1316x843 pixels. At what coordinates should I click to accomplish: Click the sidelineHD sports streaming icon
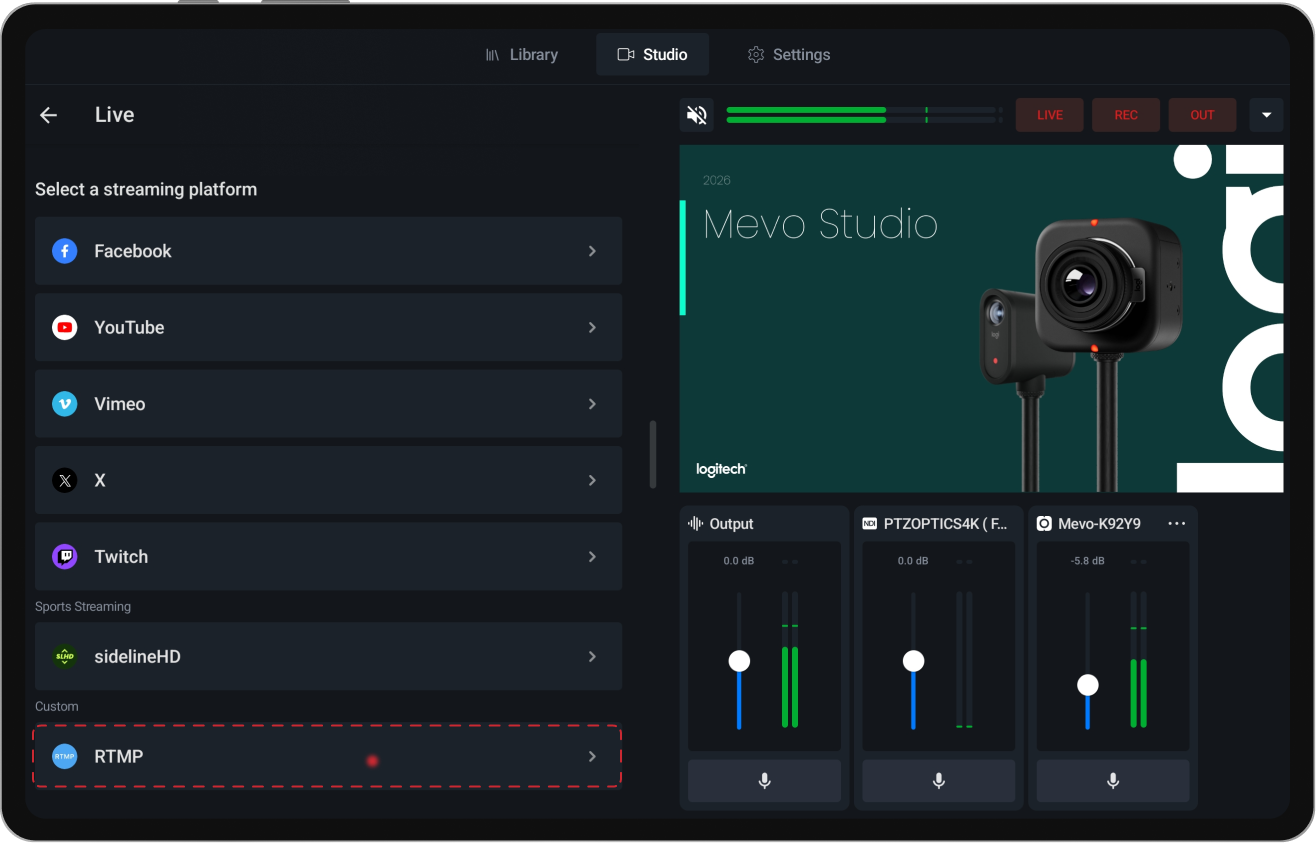[64, 656]
